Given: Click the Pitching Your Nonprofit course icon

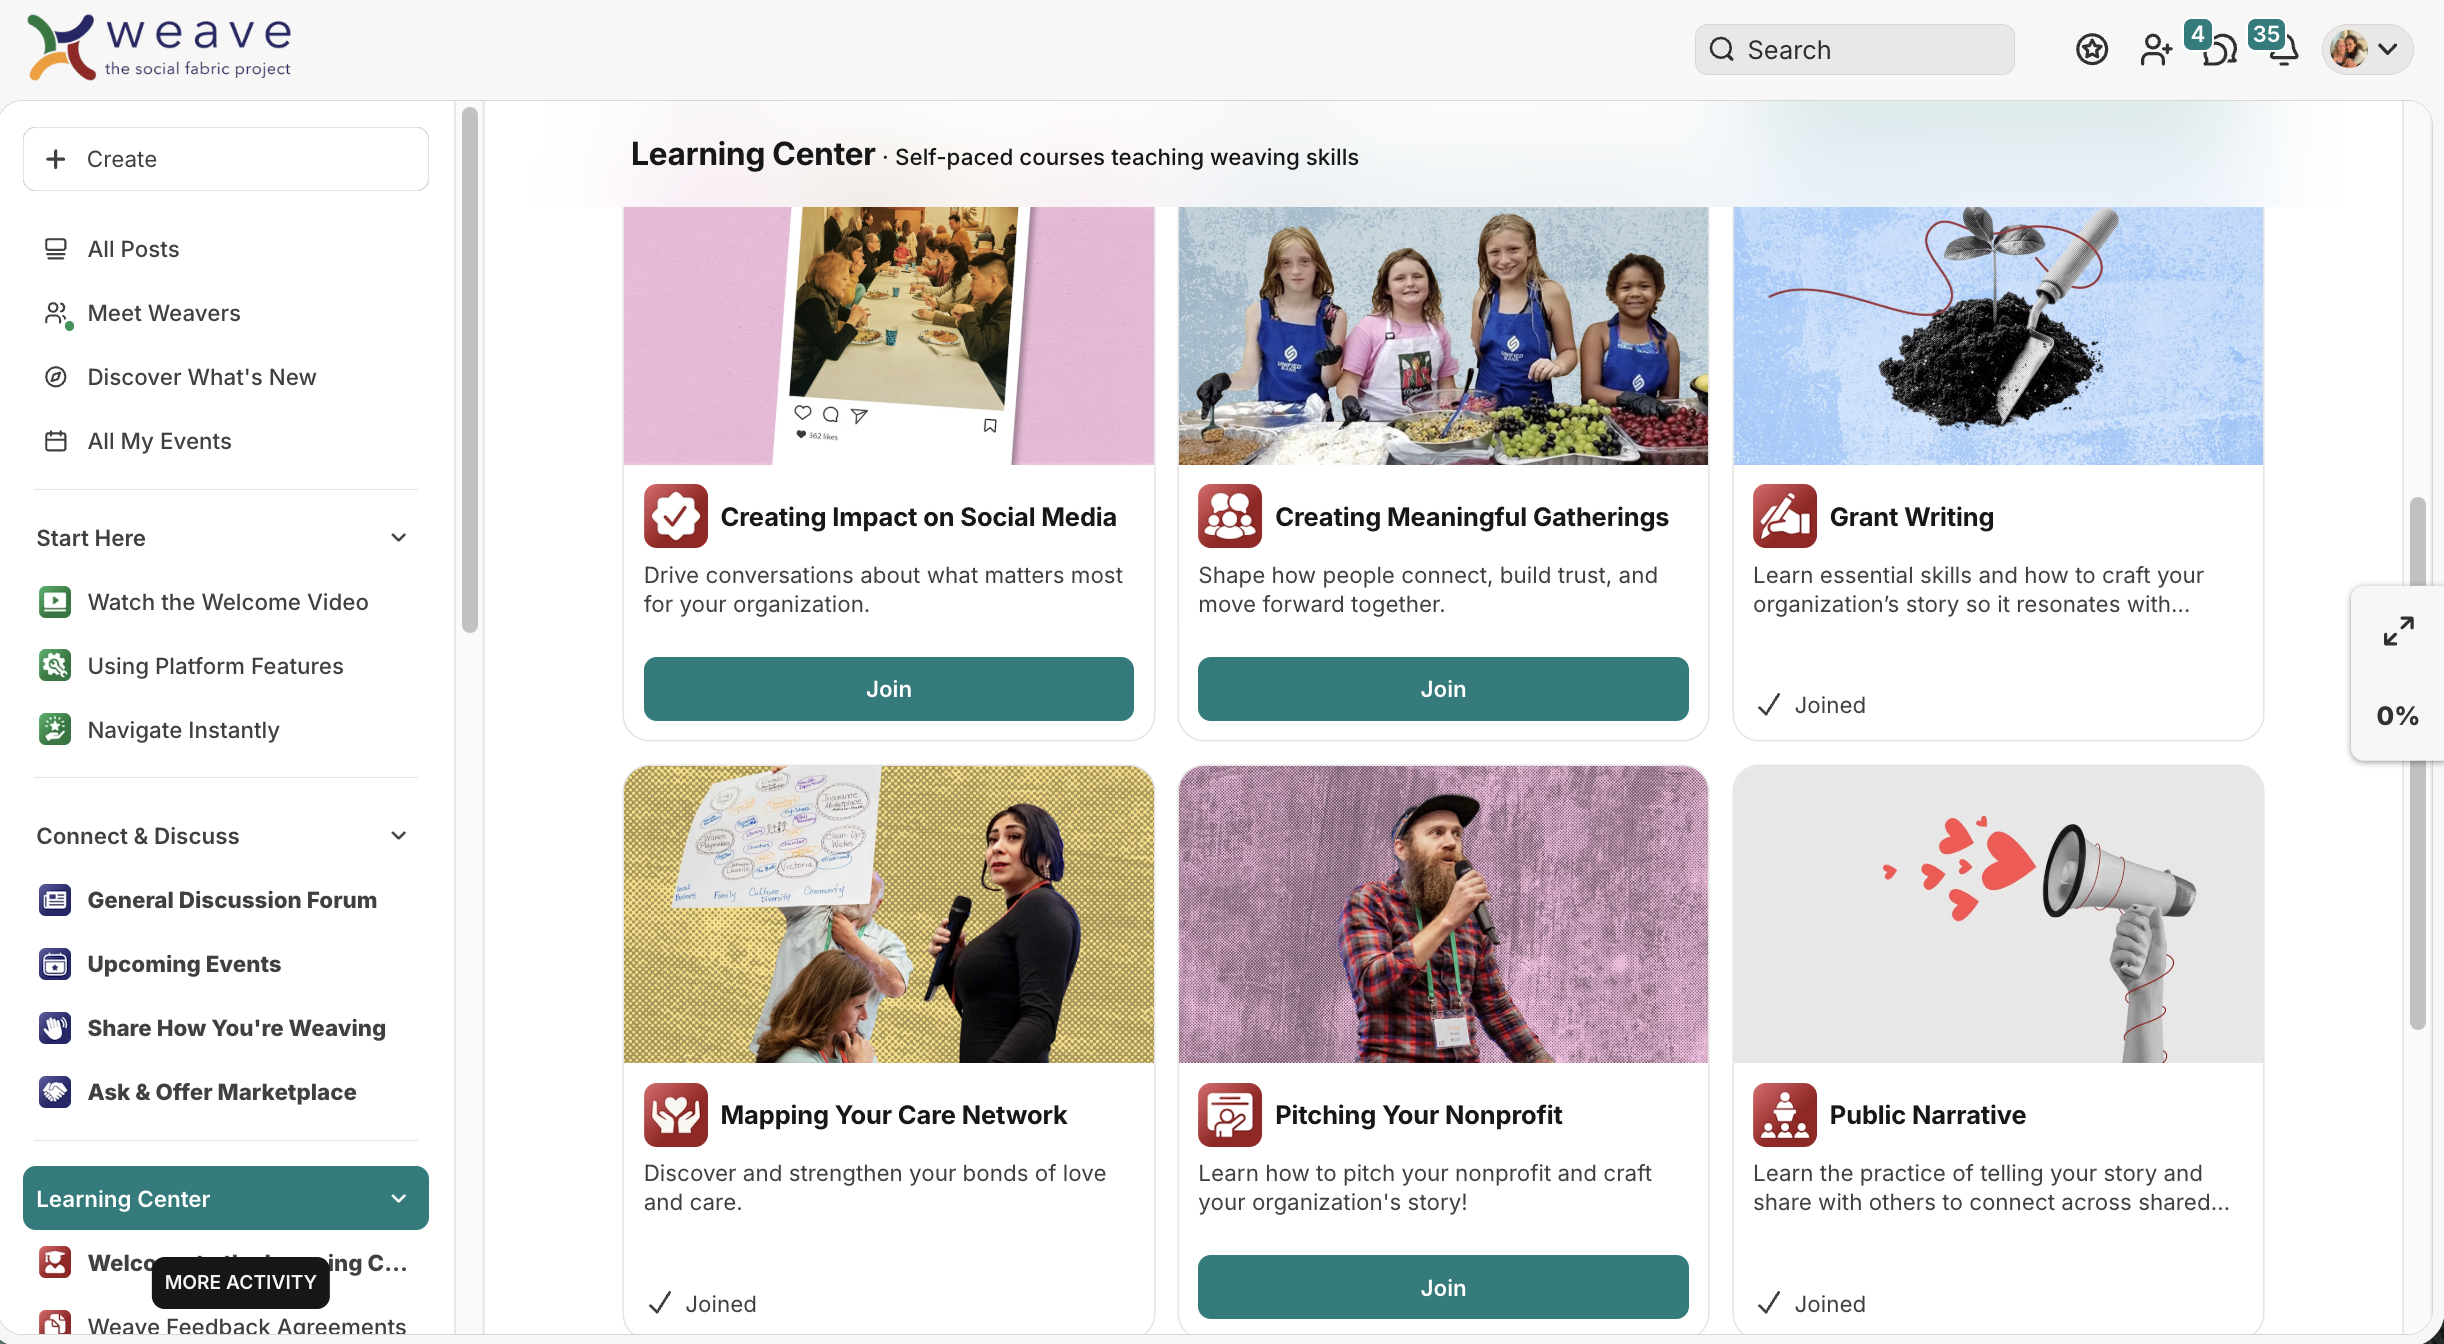Looking at the screenshot, I should (x=1229, y=1114).
